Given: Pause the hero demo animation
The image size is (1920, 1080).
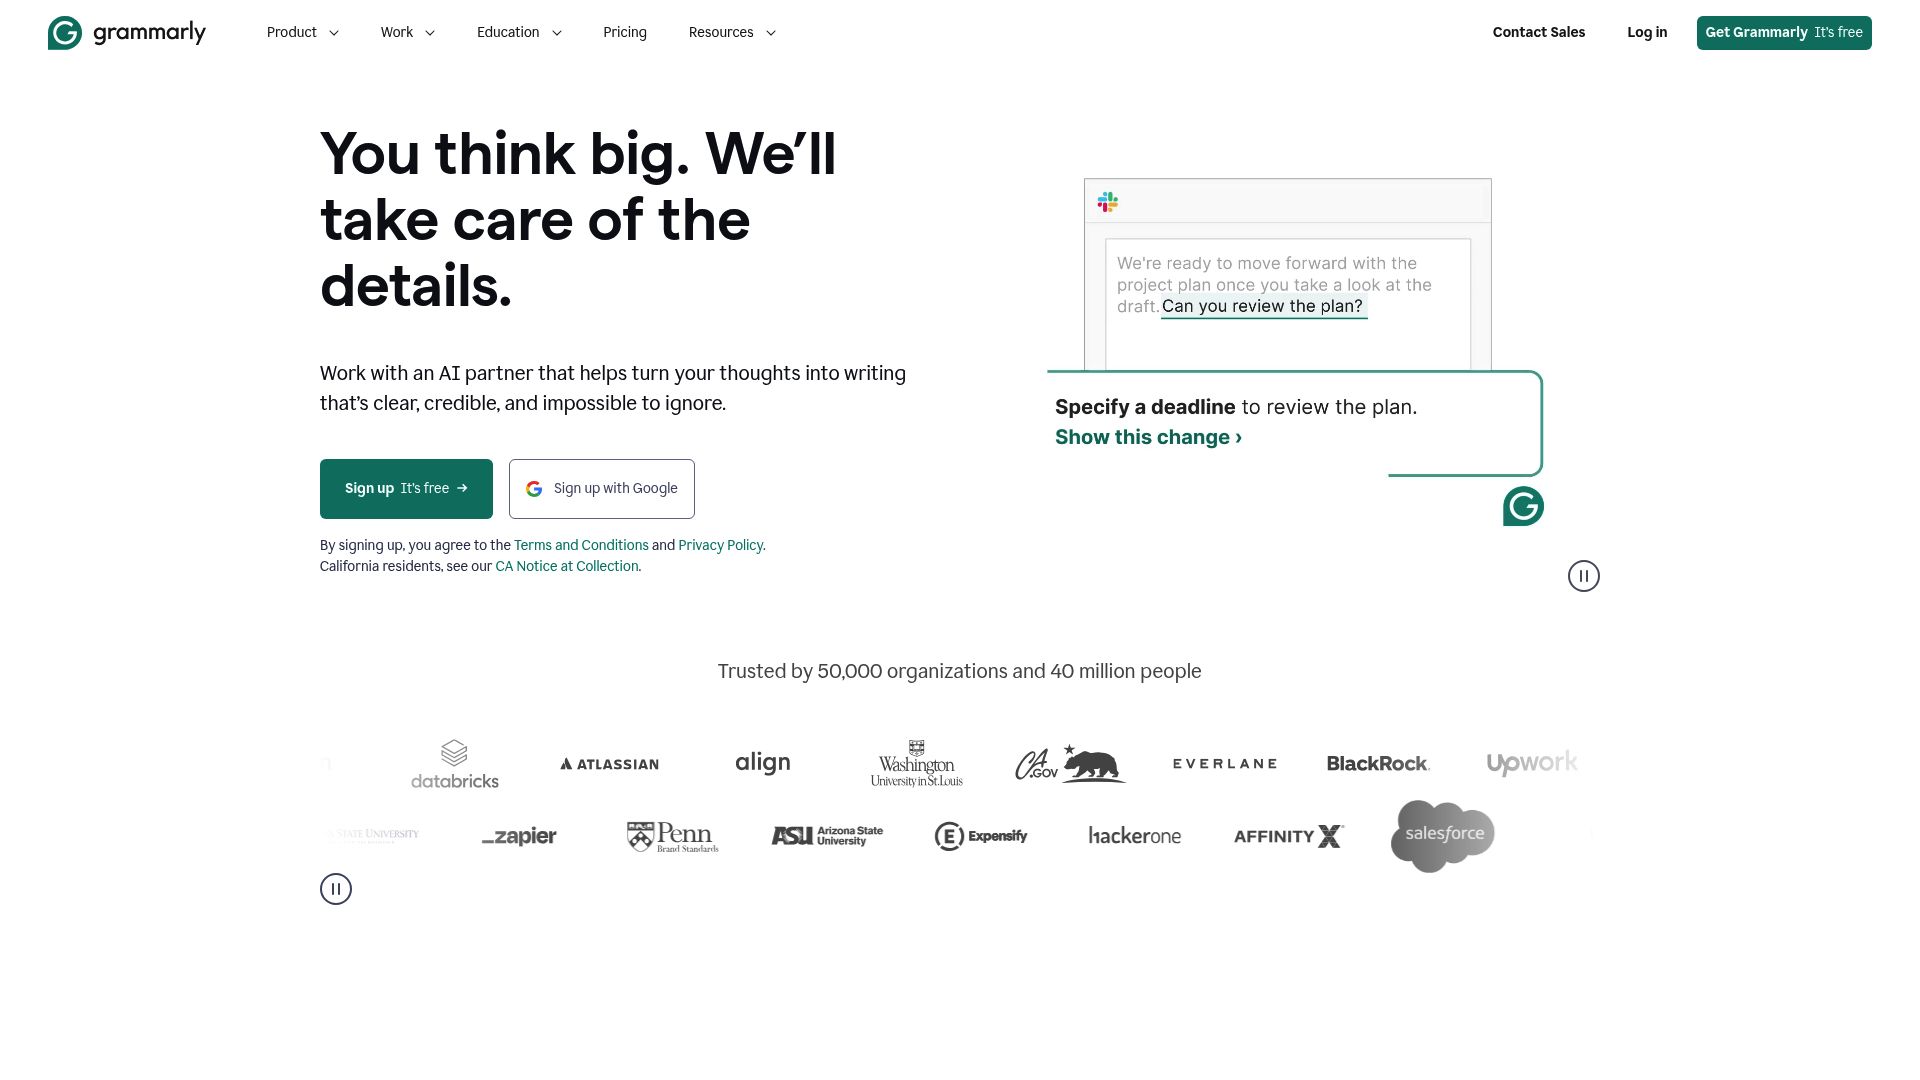Looking at the screenshot, I should click(x=1583, y=576).
